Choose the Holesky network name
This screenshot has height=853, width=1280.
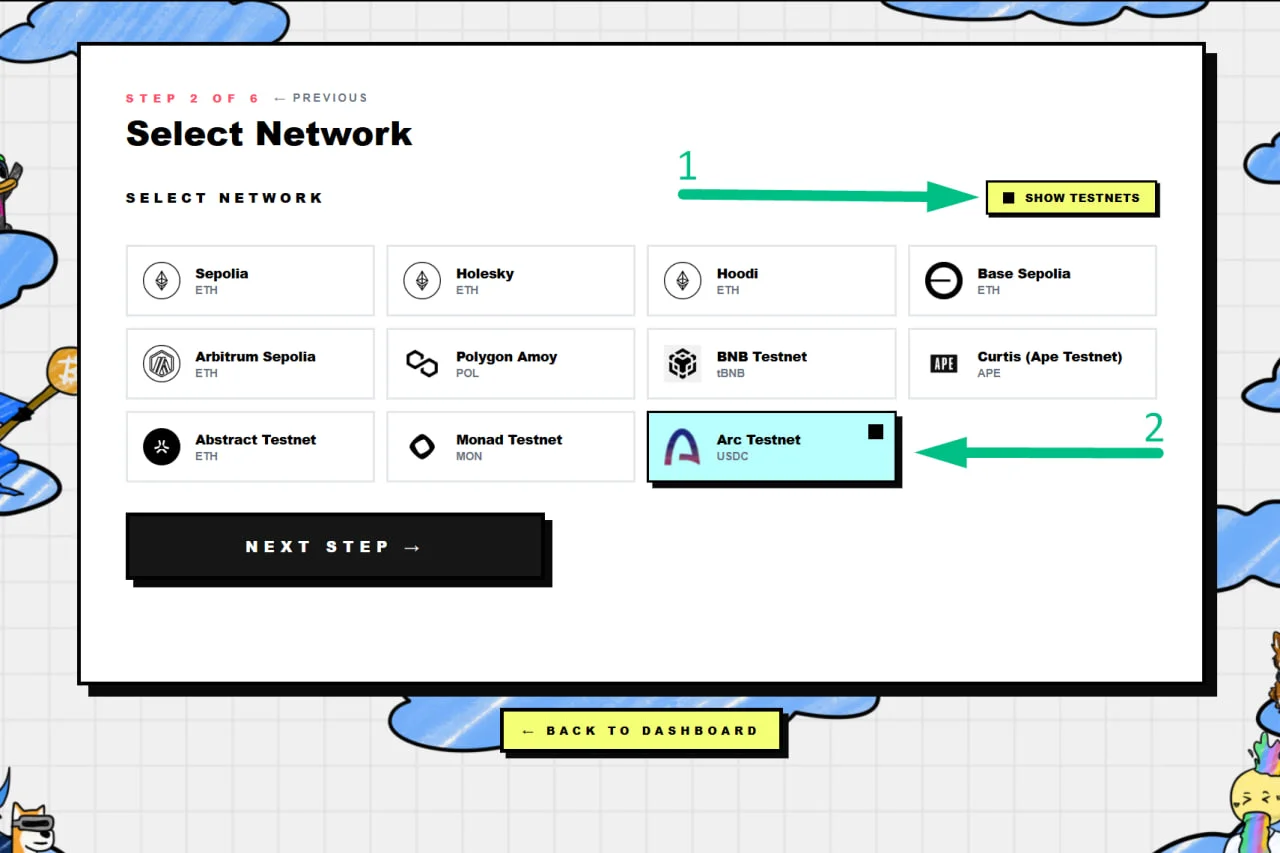[x=485, y=273]
